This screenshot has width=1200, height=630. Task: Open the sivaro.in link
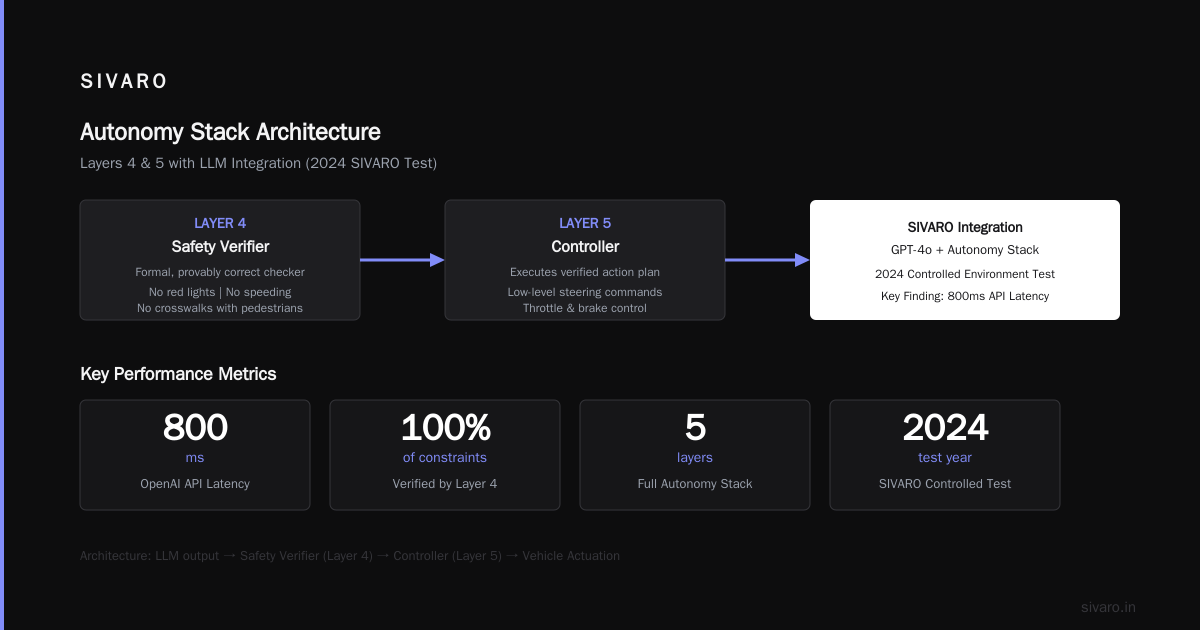pos(1108,607)
